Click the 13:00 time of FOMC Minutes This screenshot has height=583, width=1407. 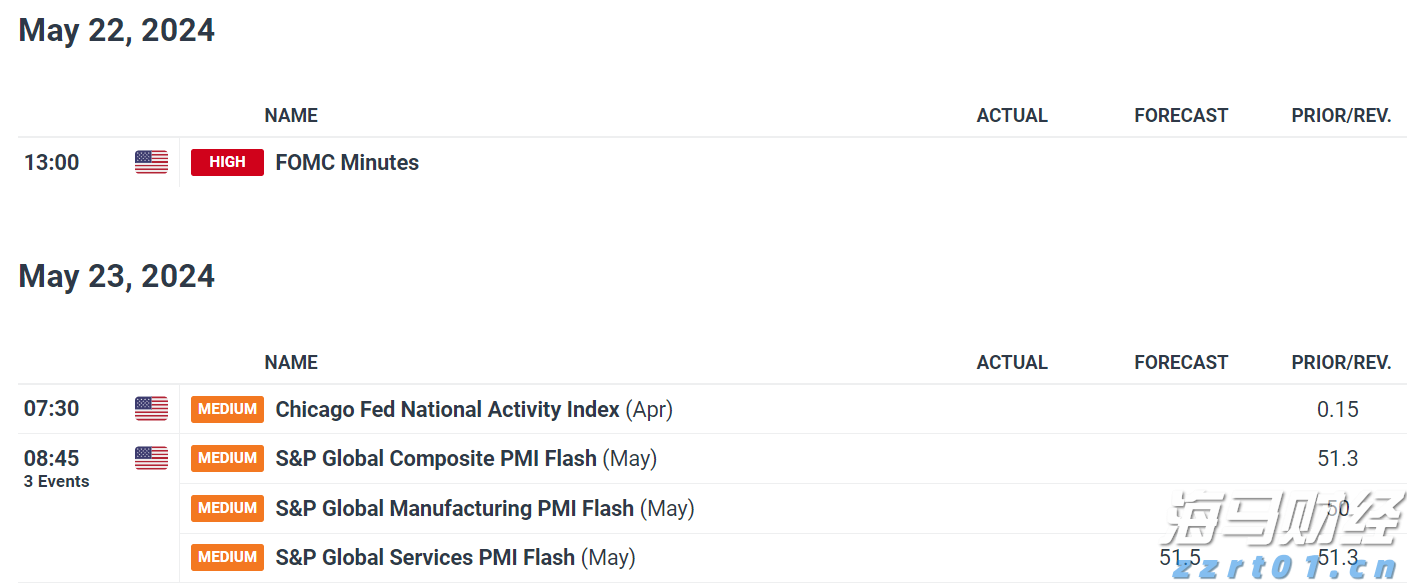pyautogui.click(x=52, y=162)
